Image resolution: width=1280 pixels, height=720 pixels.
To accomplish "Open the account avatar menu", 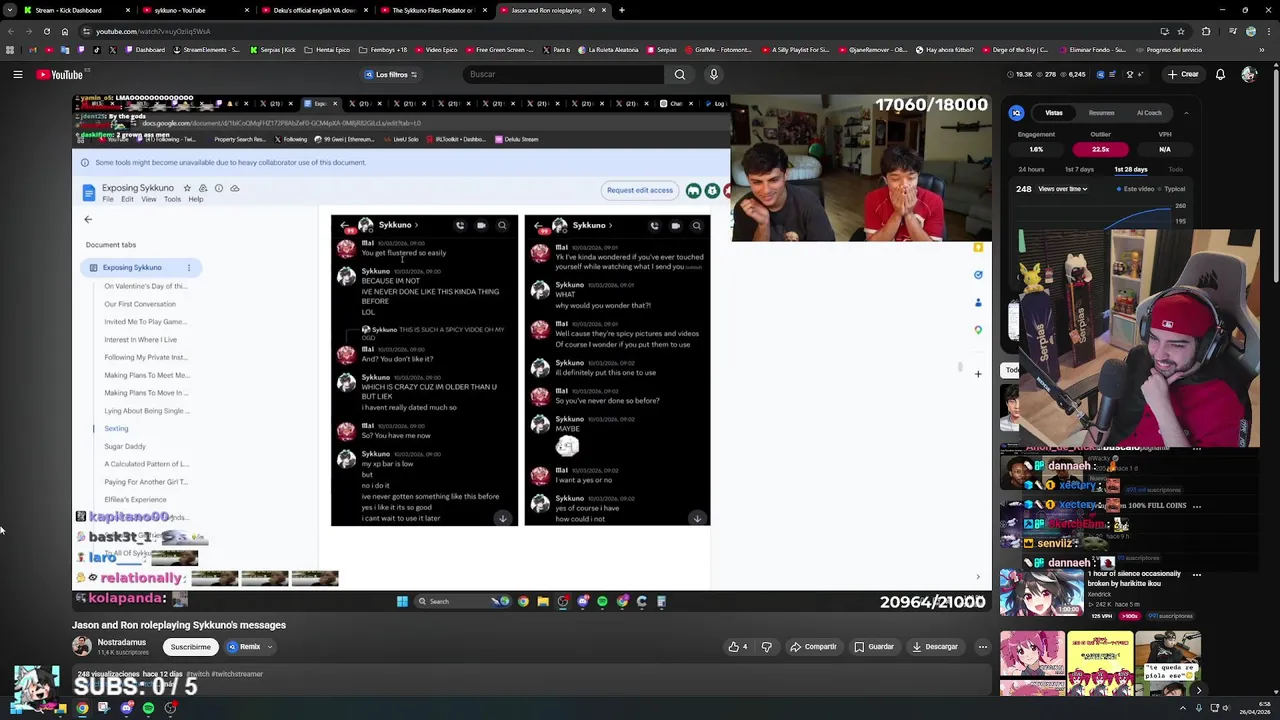I will point(1249,74).
